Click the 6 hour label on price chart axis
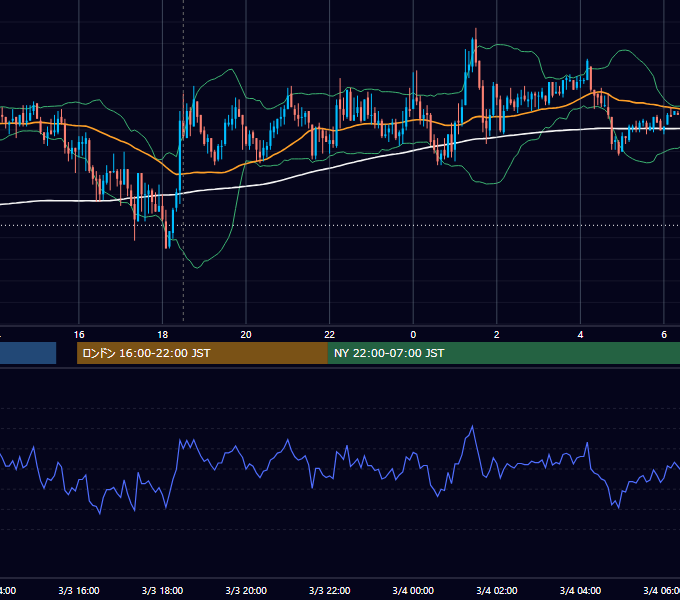This screenshot has width=680, height=600. [664, 334]
